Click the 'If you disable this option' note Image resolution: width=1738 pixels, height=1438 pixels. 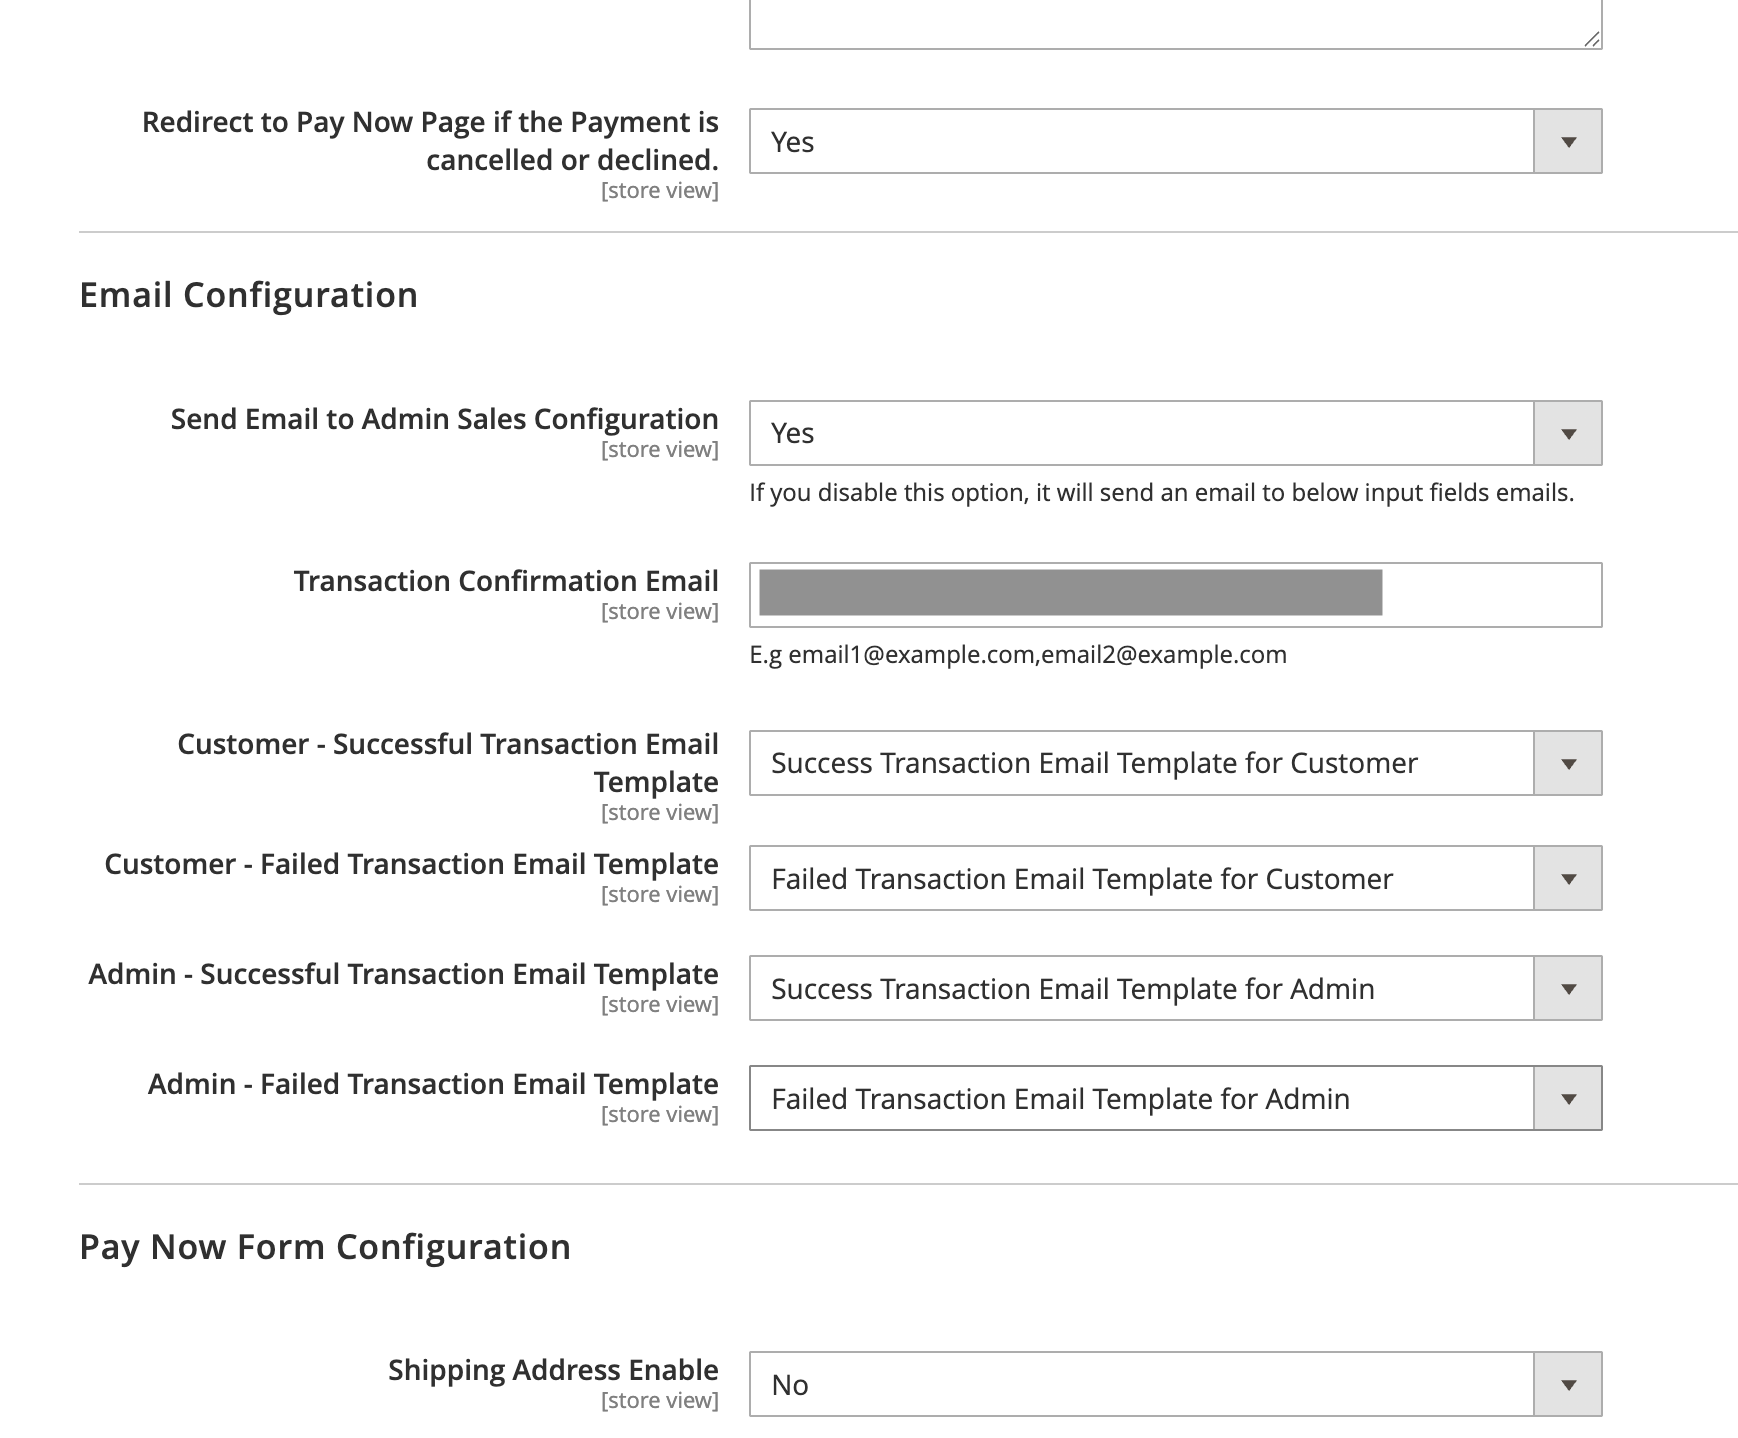pos(1162,492)
